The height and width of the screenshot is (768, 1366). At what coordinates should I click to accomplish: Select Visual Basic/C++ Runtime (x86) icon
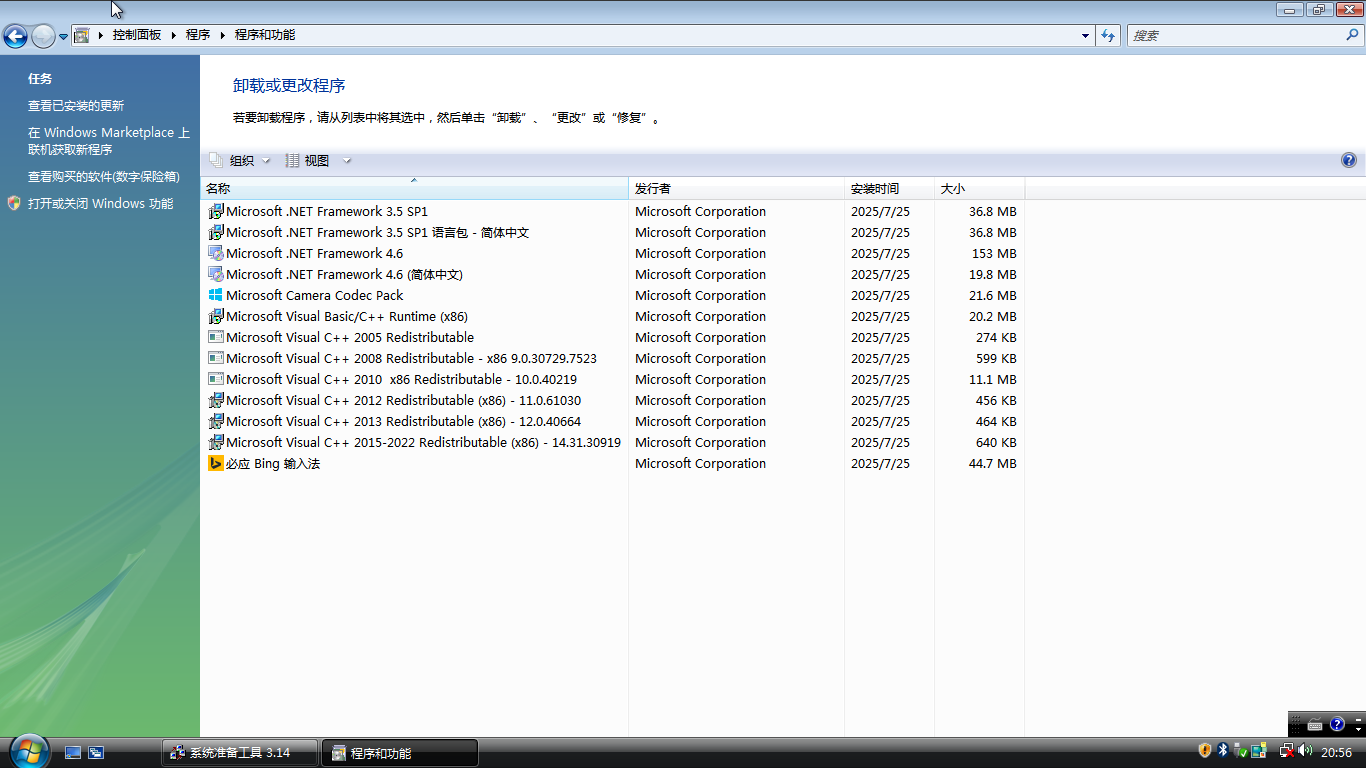coord(215,316)
